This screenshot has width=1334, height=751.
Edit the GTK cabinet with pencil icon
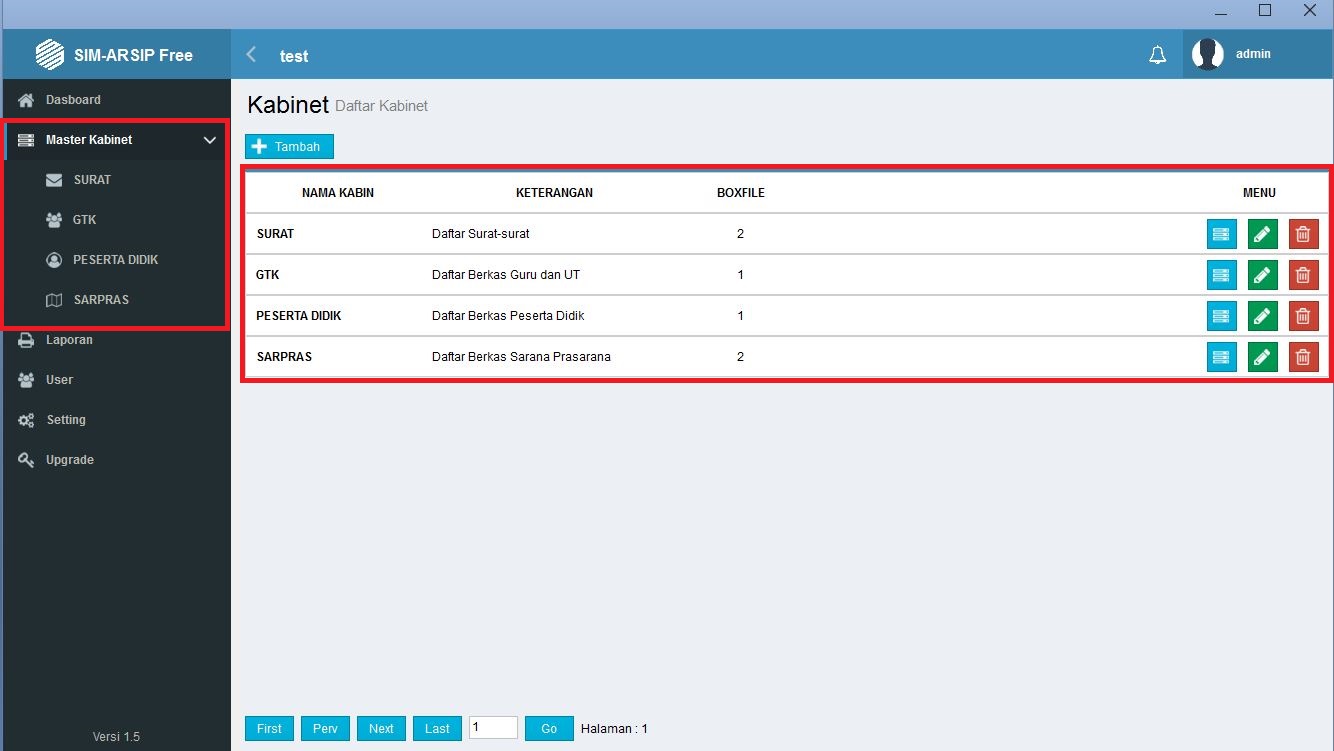click(x=1262, y=275)
